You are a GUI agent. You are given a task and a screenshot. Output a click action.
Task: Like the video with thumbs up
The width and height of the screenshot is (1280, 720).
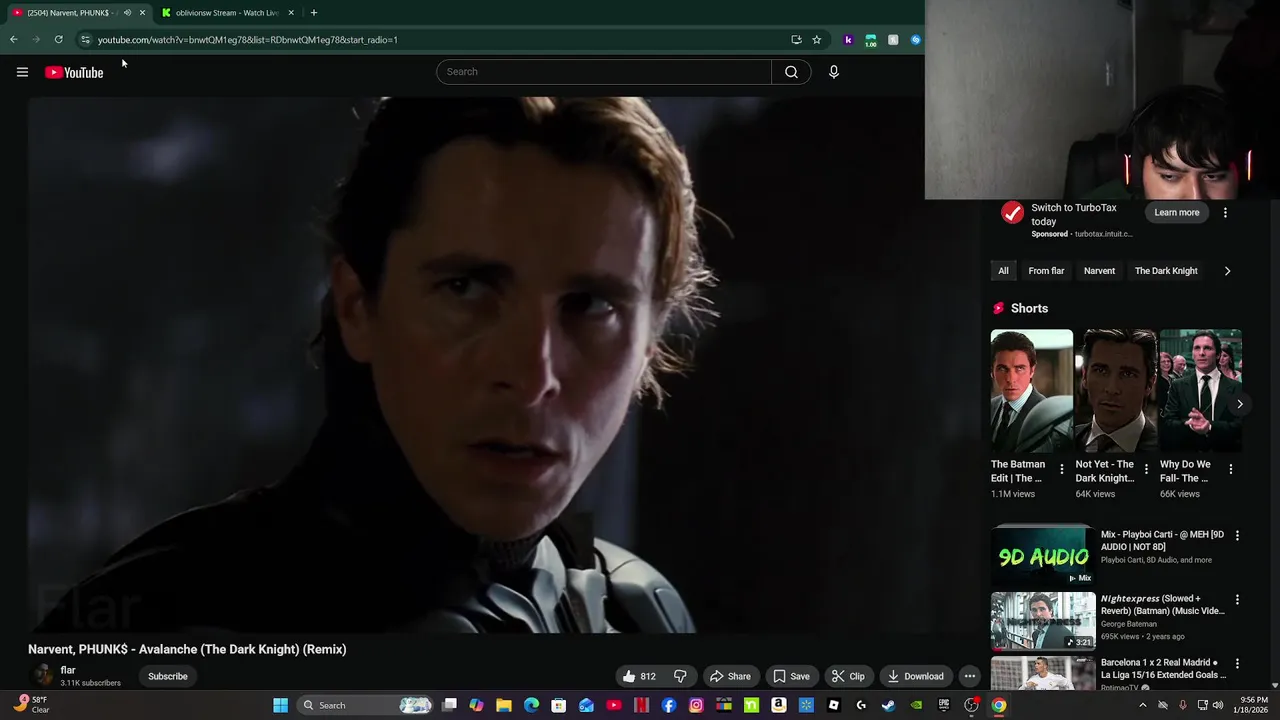coord(638,676)
